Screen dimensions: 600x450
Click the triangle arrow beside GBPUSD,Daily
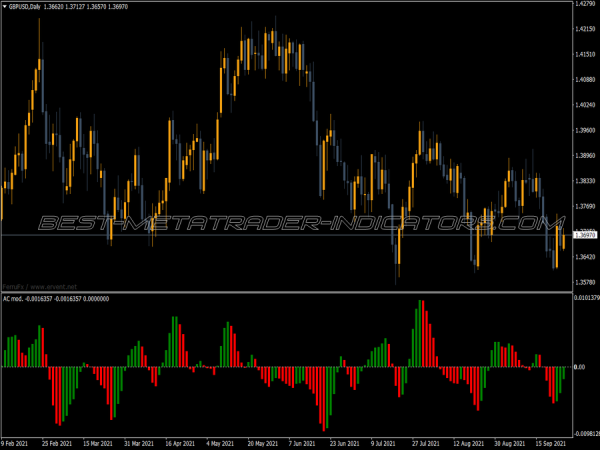click(x=4, y=5)
